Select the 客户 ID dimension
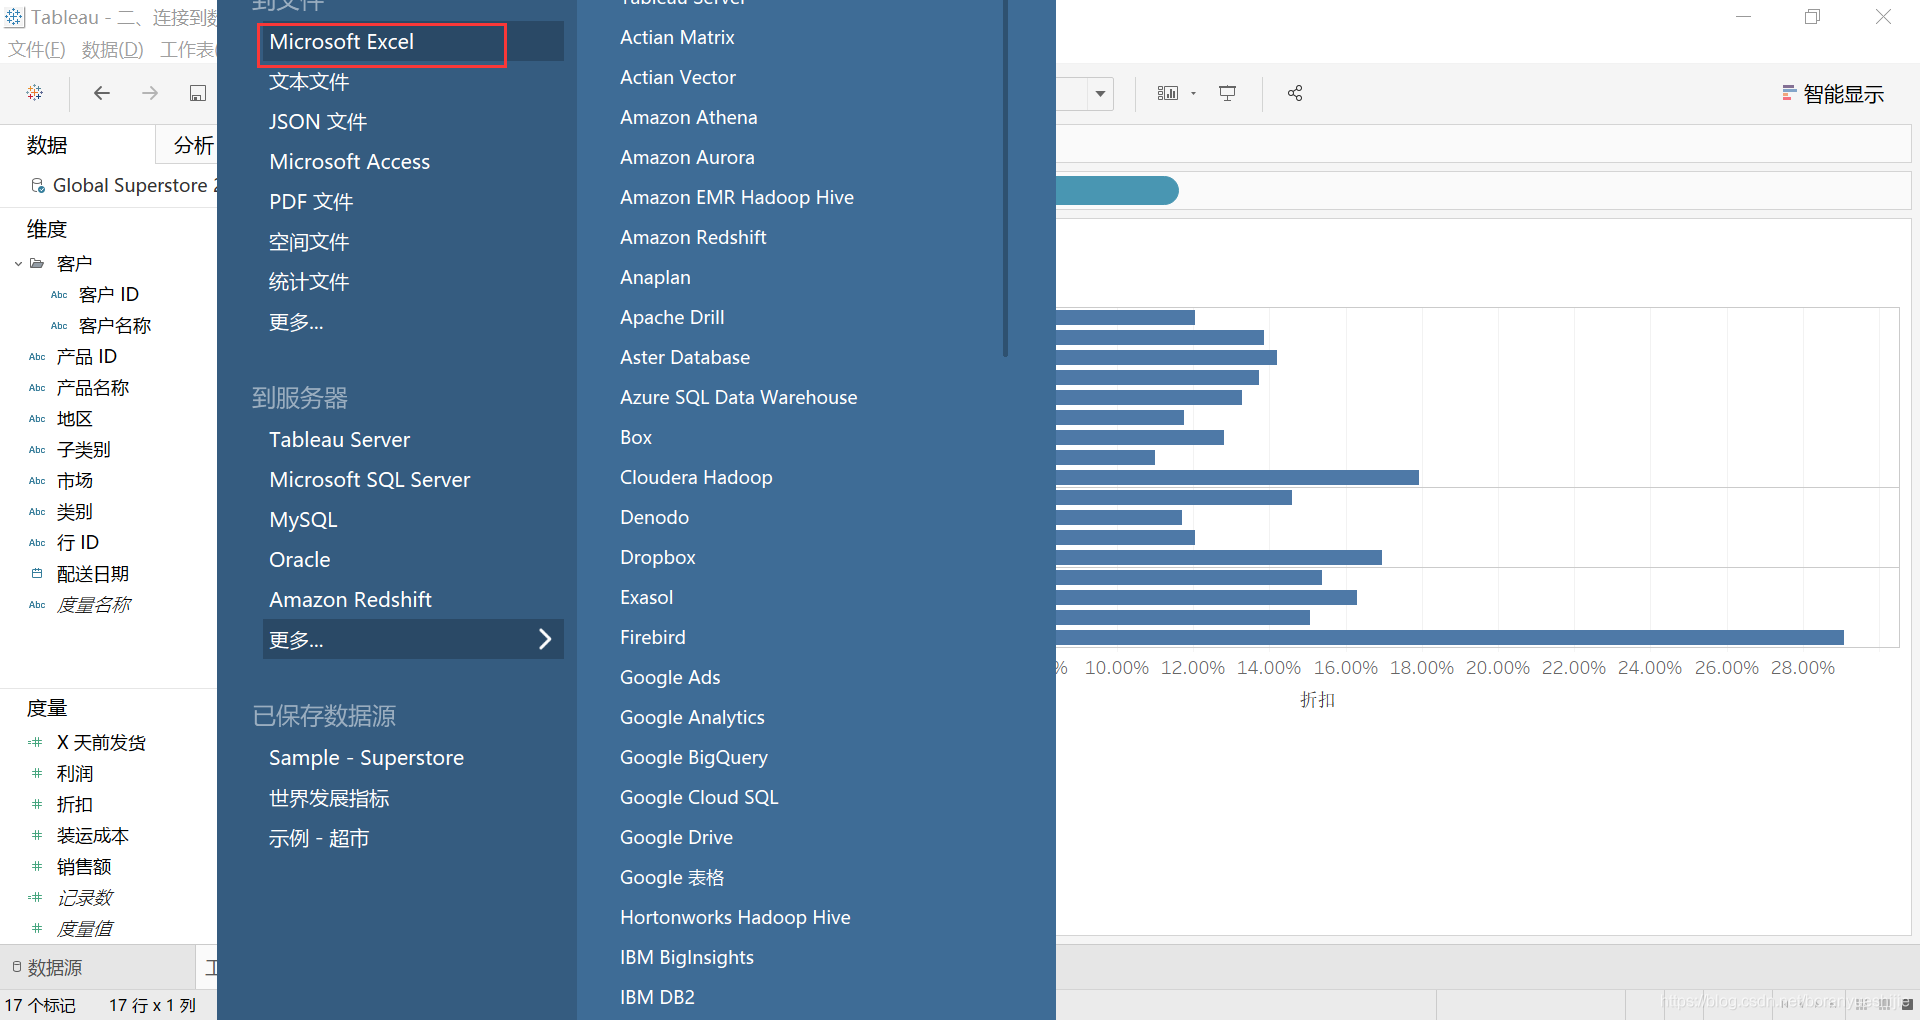Screen dimensions: 1920x1020 [108, 295]
